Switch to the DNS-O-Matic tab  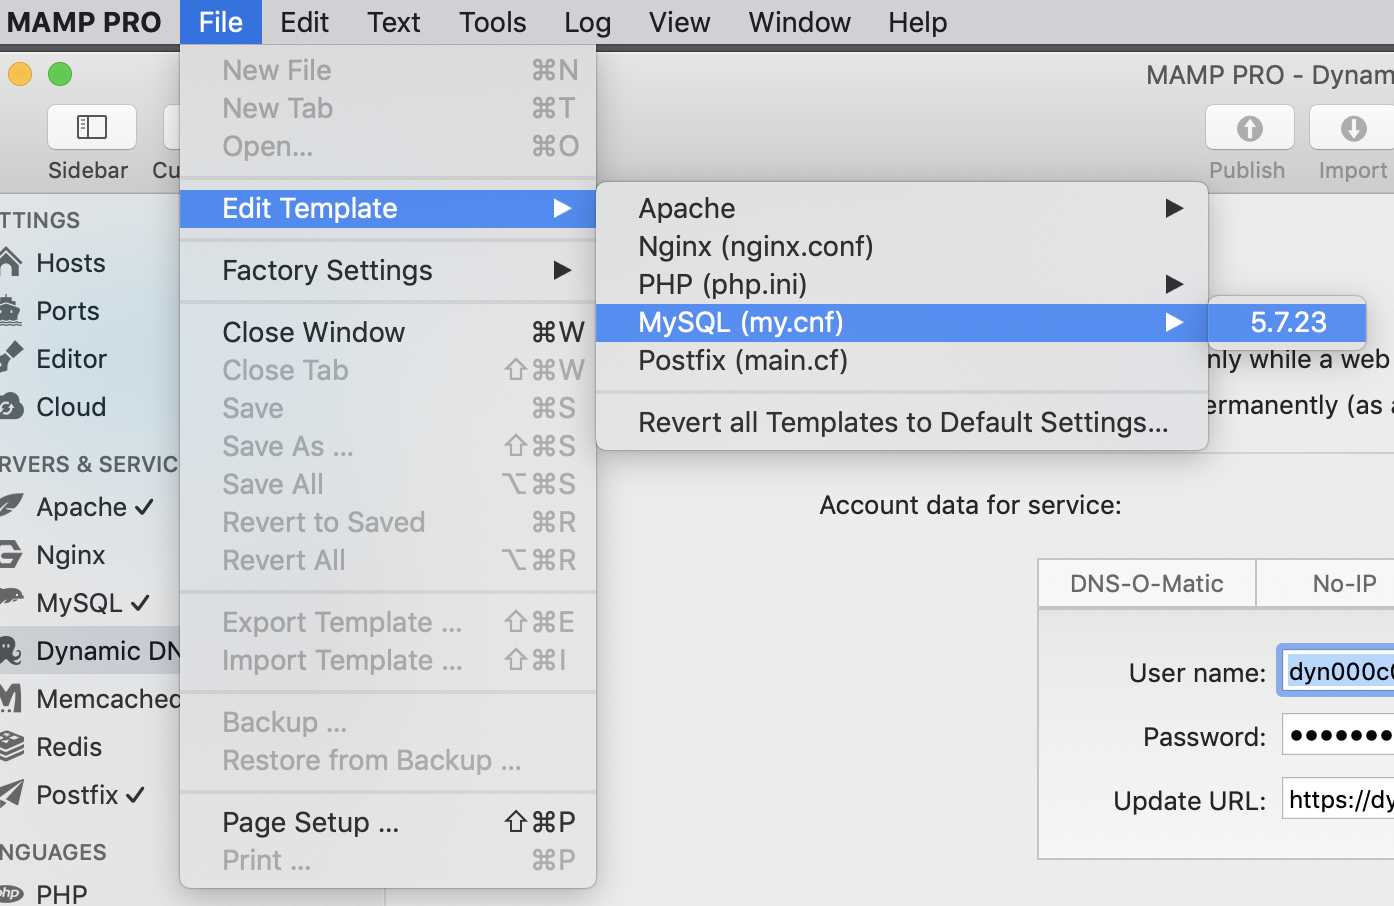coord(1146,583)
